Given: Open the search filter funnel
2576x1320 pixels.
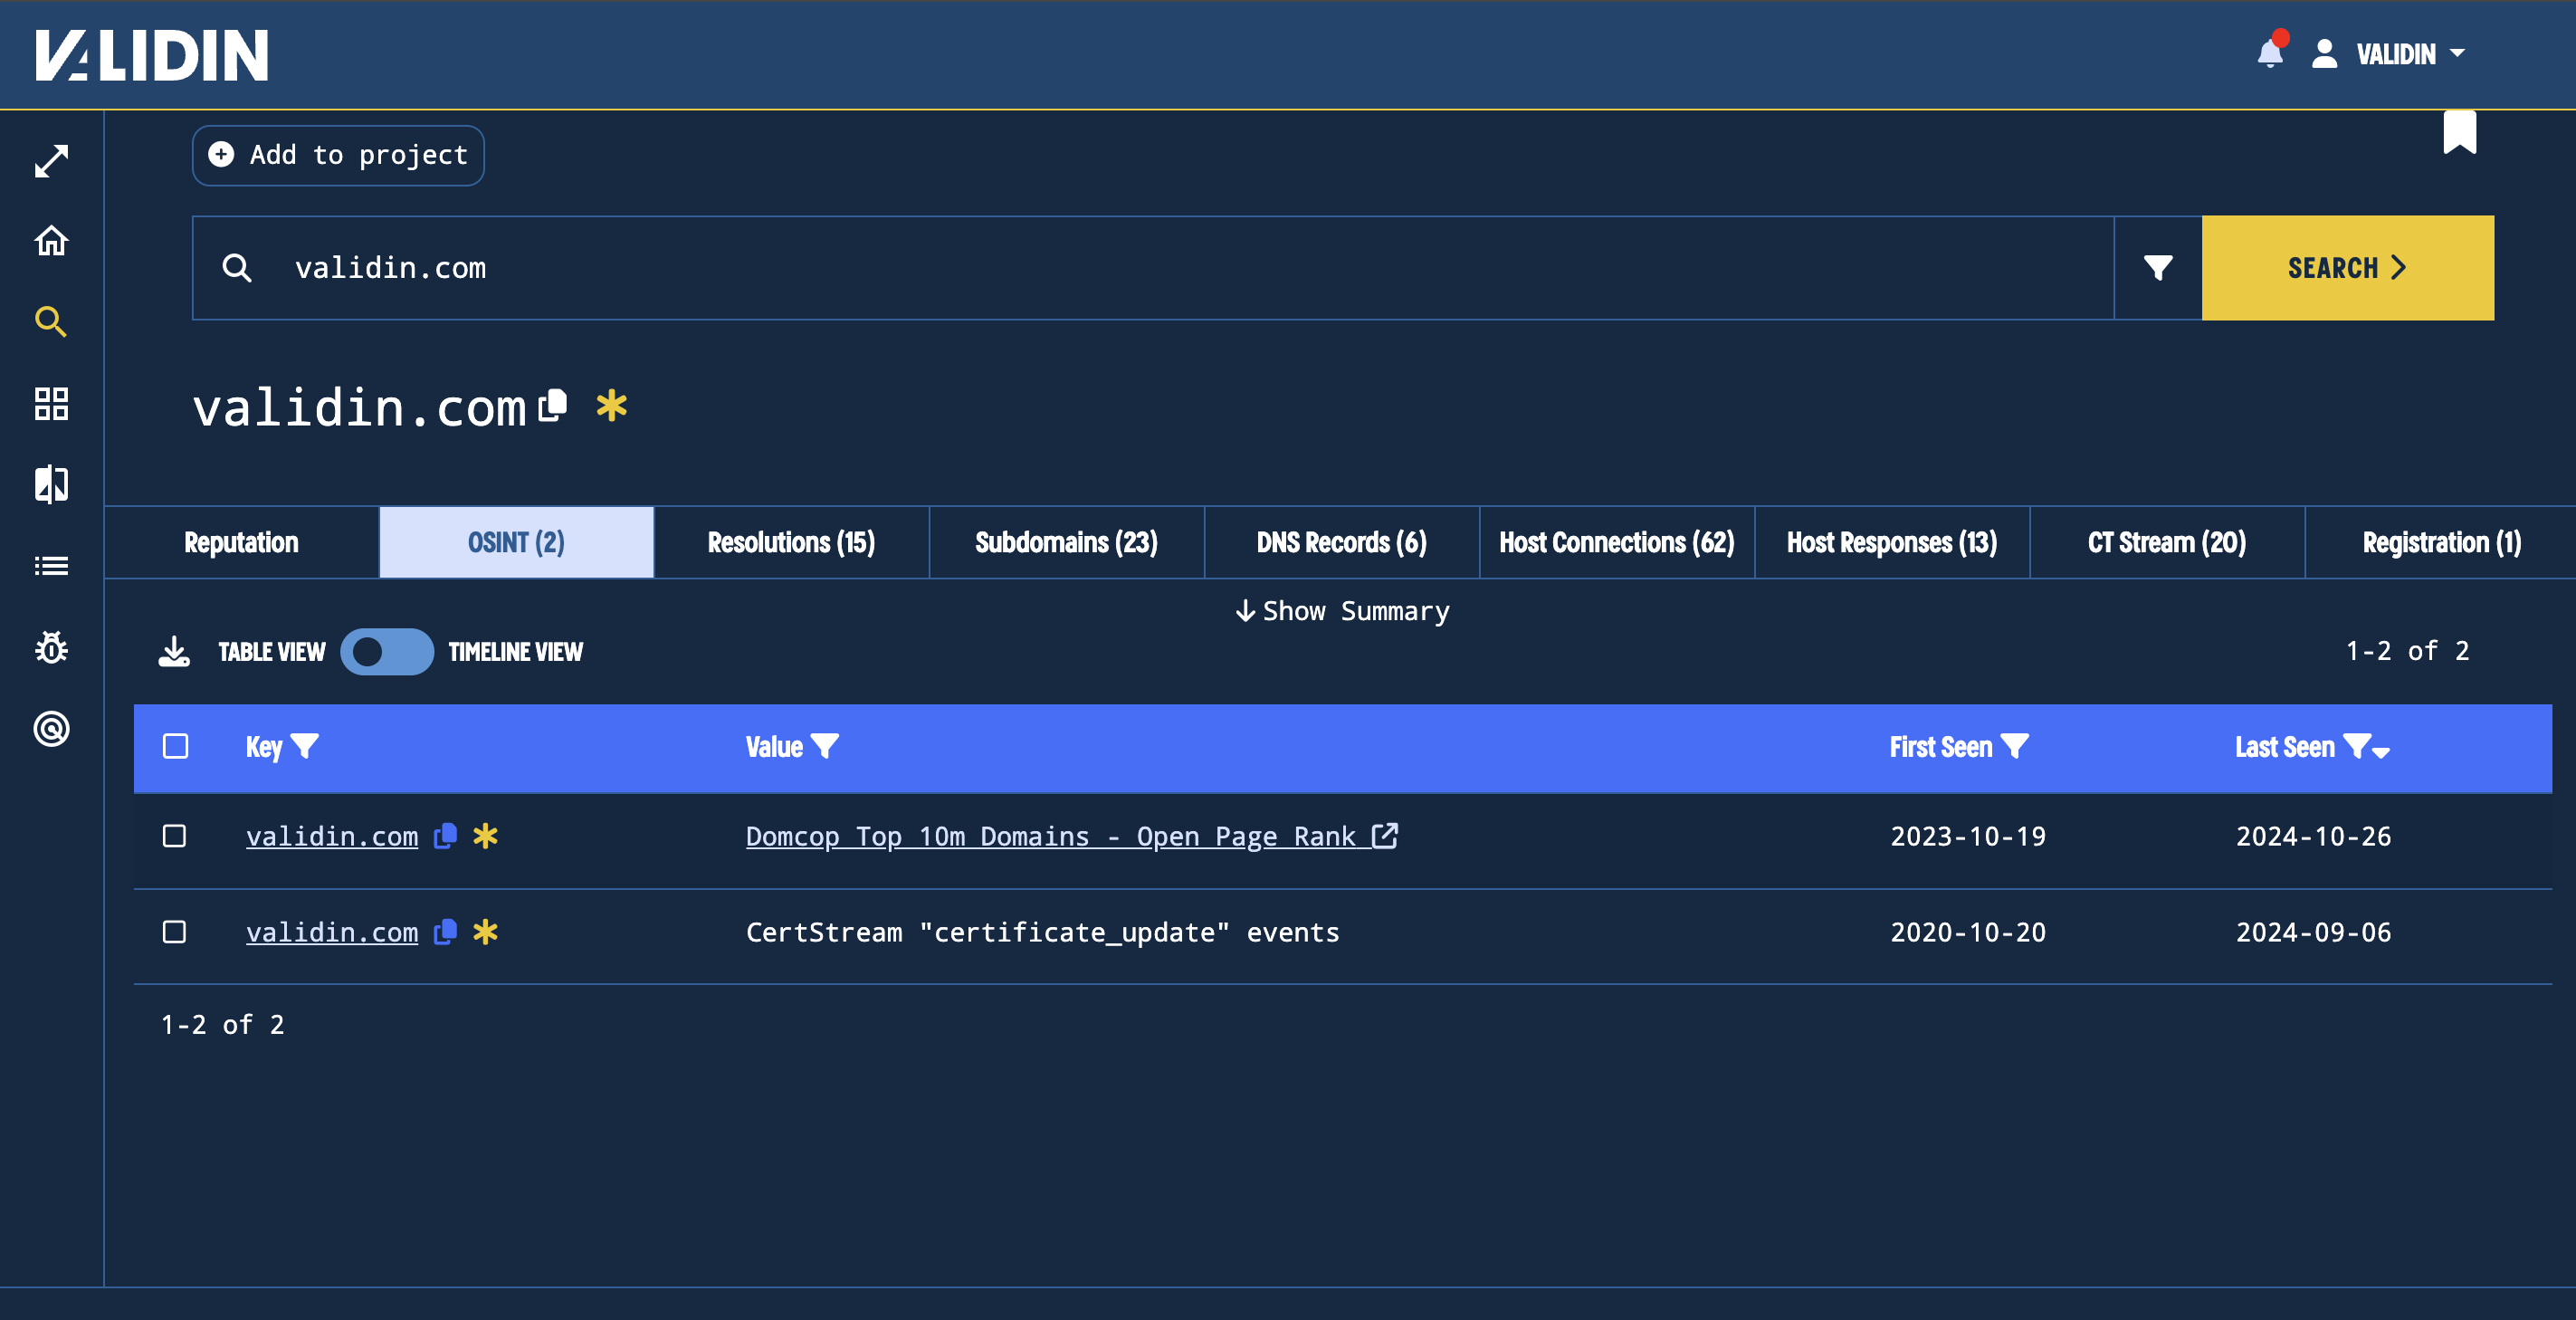Looking at the screenshot, I should tap(2158, 268).
